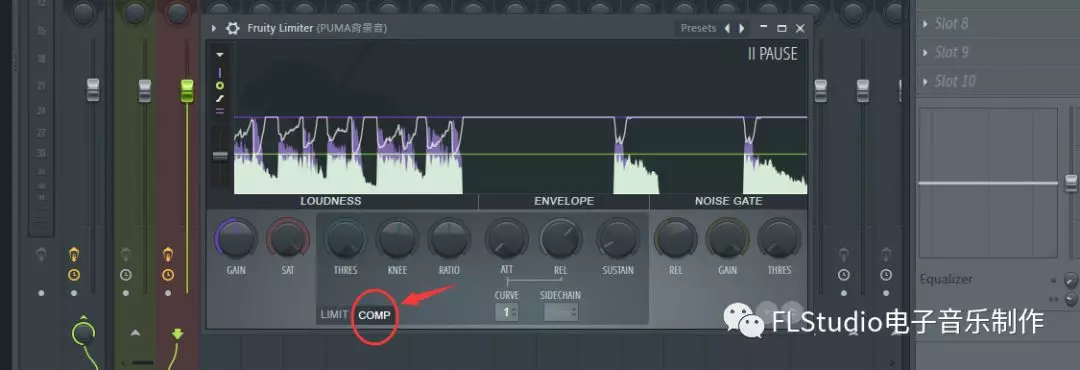Screen dimensions: 1080x370
Task: Select the next preset arrow
Action: pos(742,28)
